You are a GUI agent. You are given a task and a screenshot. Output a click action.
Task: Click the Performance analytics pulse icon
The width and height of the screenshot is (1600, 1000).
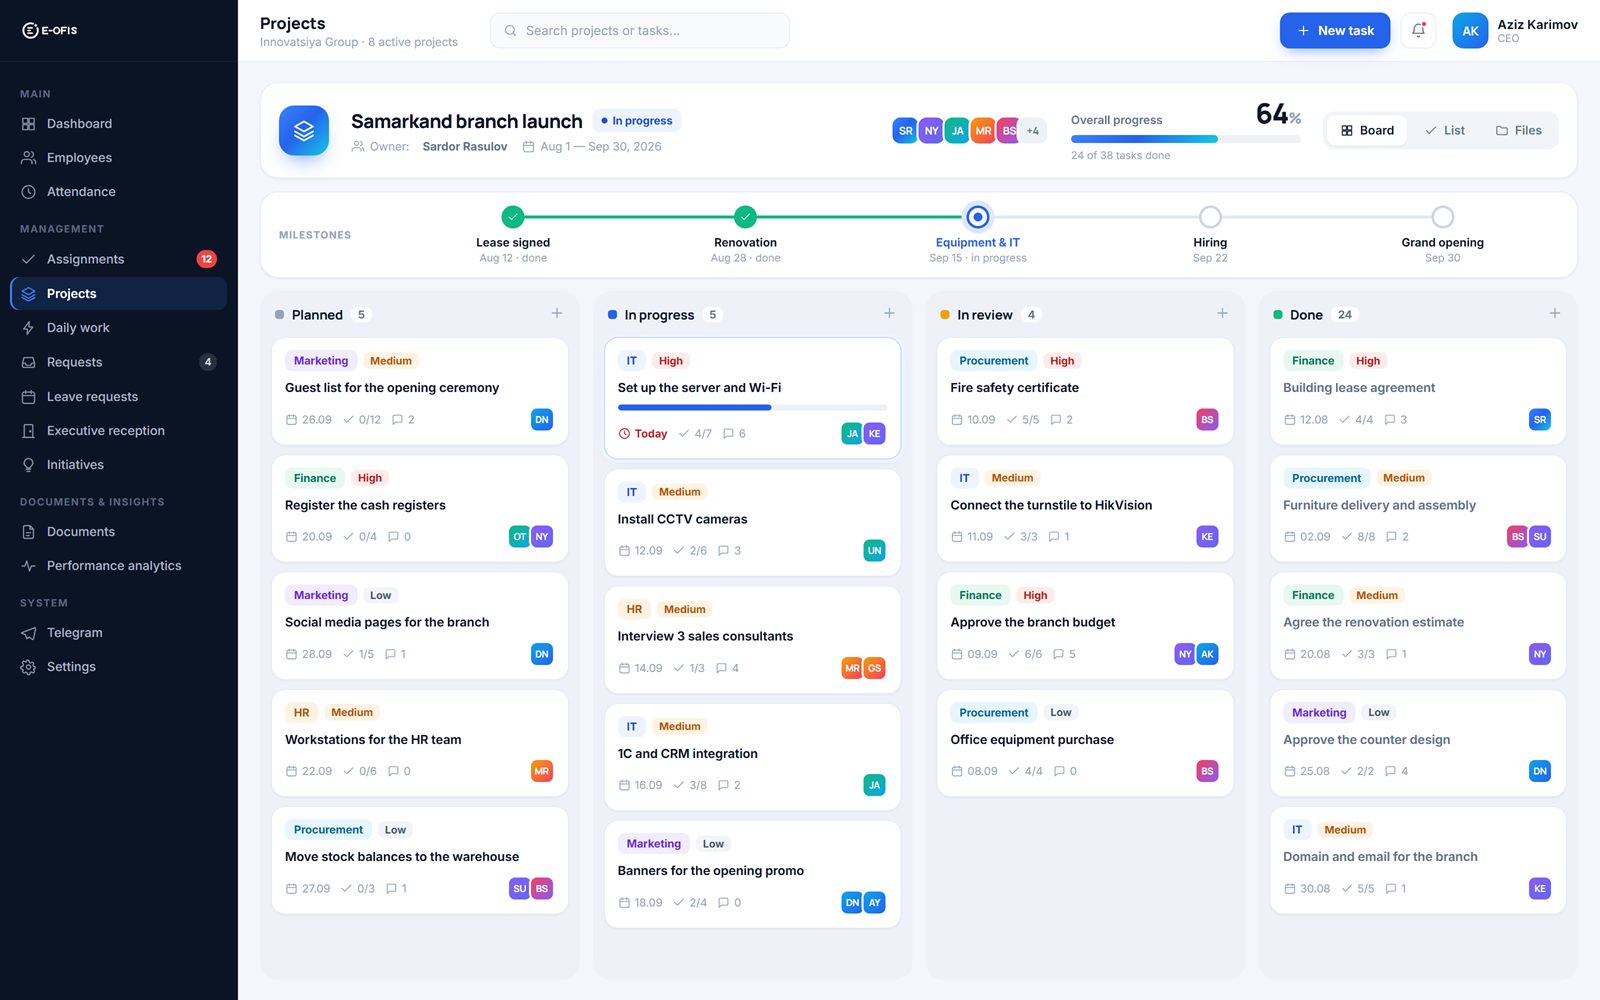pos(29,566)
